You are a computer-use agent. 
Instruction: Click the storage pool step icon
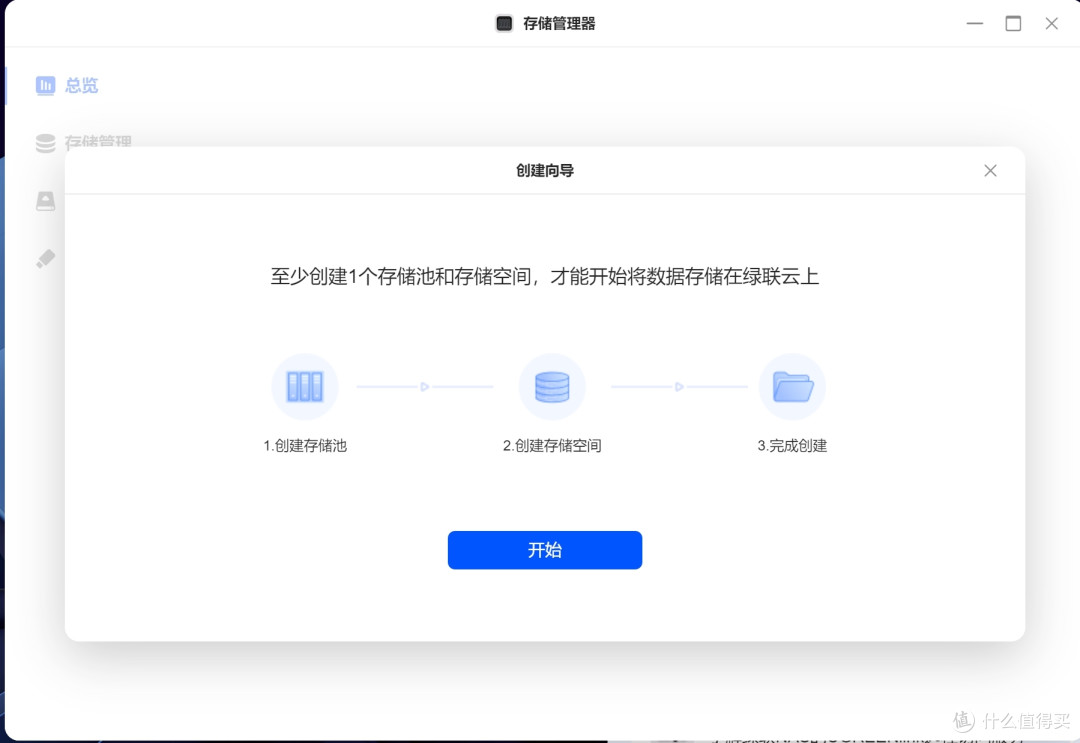305,387
